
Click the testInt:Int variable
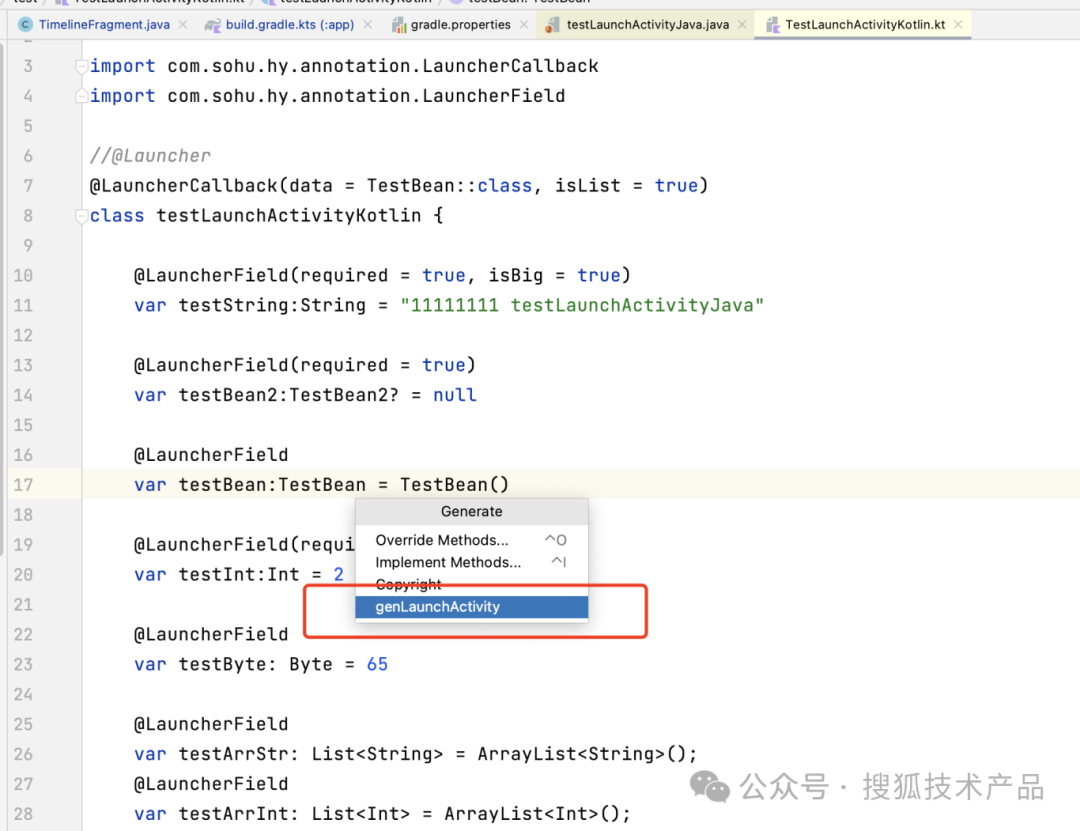[x=239, y=575]
